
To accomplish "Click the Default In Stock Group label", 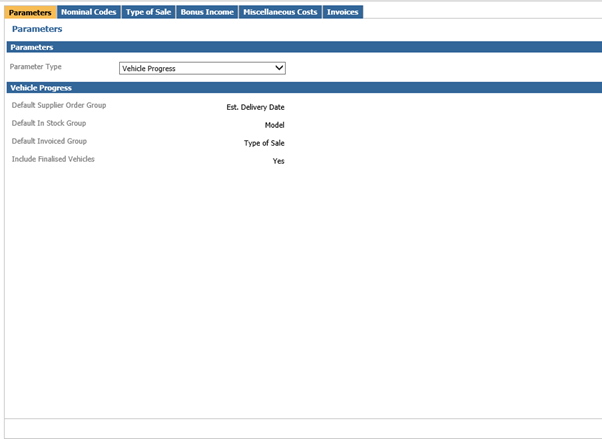I will coord(49,123).
